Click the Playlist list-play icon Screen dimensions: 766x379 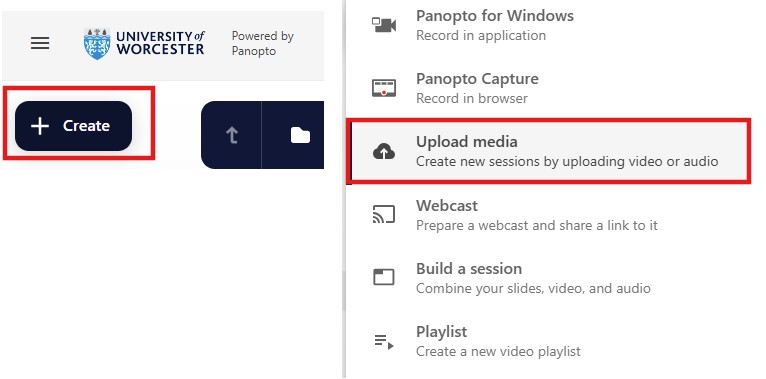pos(384,341)
